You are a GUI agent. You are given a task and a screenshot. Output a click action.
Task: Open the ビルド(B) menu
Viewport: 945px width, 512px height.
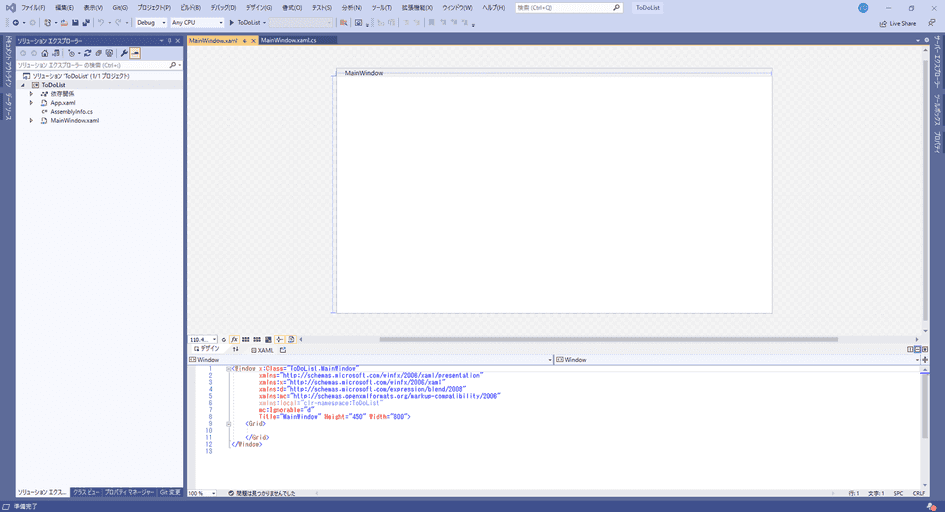click(x=190, y=8)
